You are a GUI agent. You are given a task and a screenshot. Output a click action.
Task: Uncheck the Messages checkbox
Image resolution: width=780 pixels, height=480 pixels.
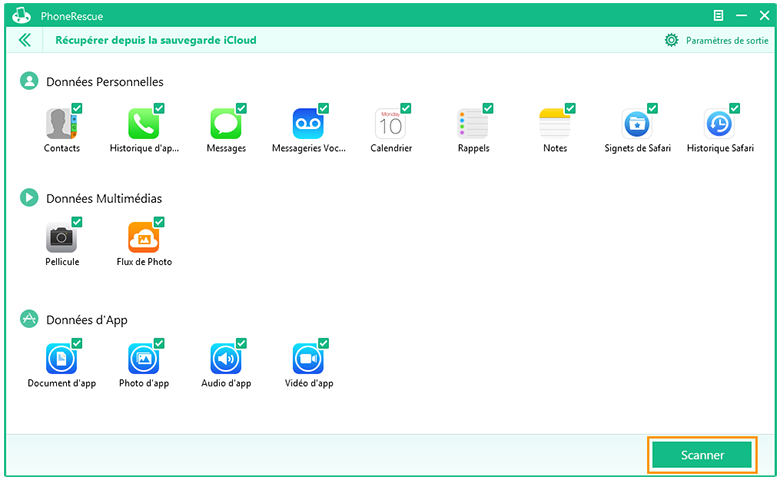241,108
